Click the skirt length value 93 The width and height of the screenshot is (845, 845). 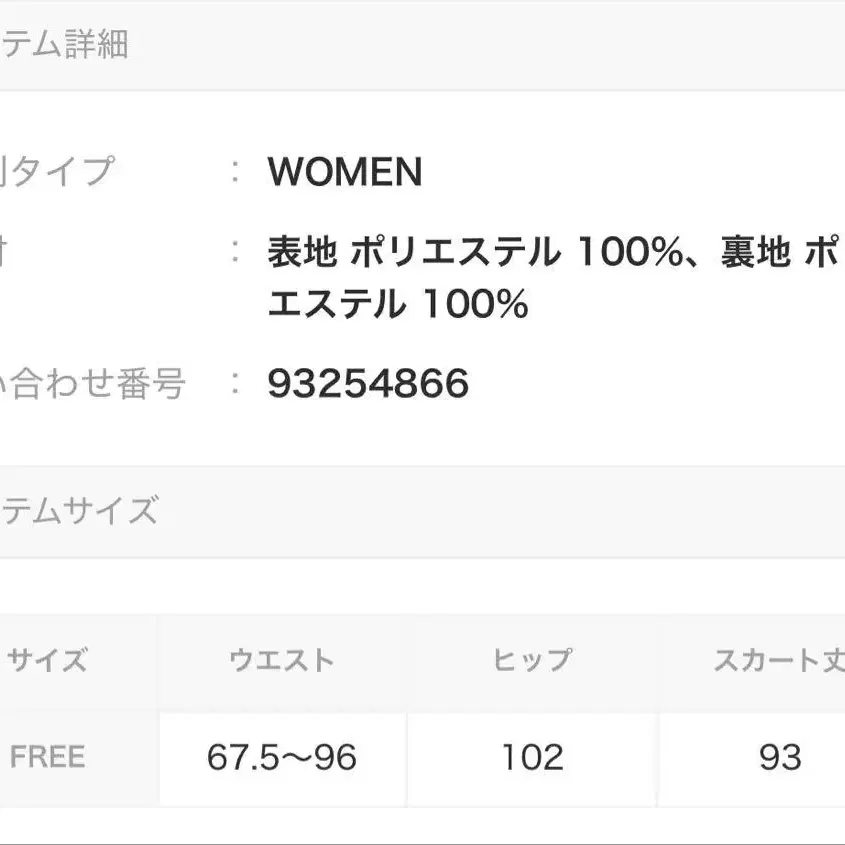[780, 757]
